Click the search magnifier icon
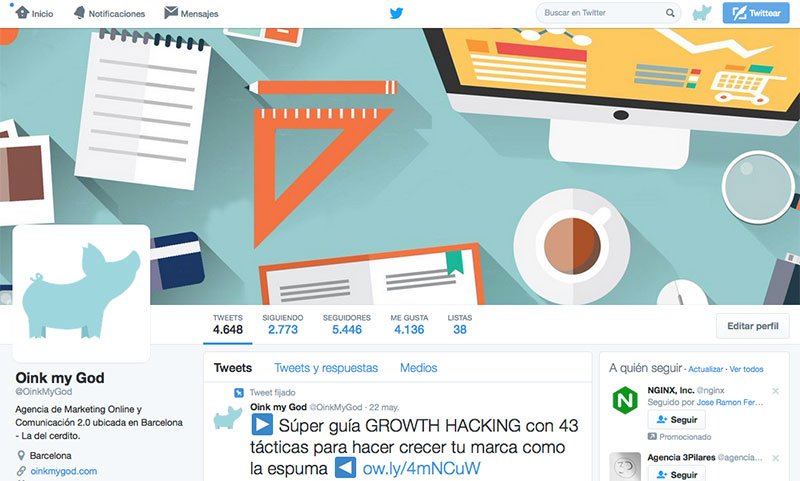Image resolution: width=800 pixels, height=481 pixels. coord(670,13)
